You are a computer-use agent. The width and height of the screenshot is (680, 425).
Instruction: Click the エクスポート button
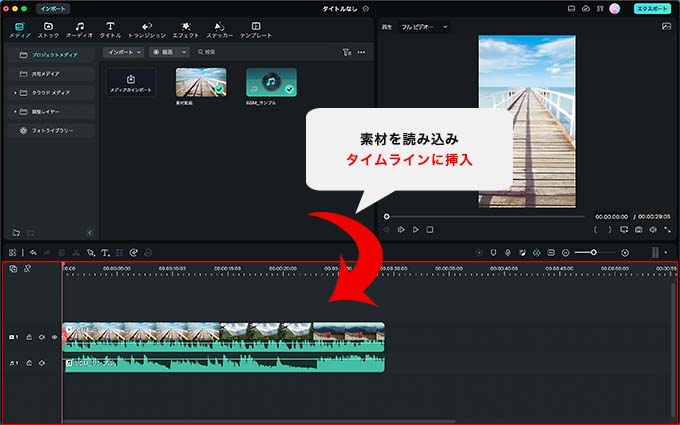coord(652,9)
